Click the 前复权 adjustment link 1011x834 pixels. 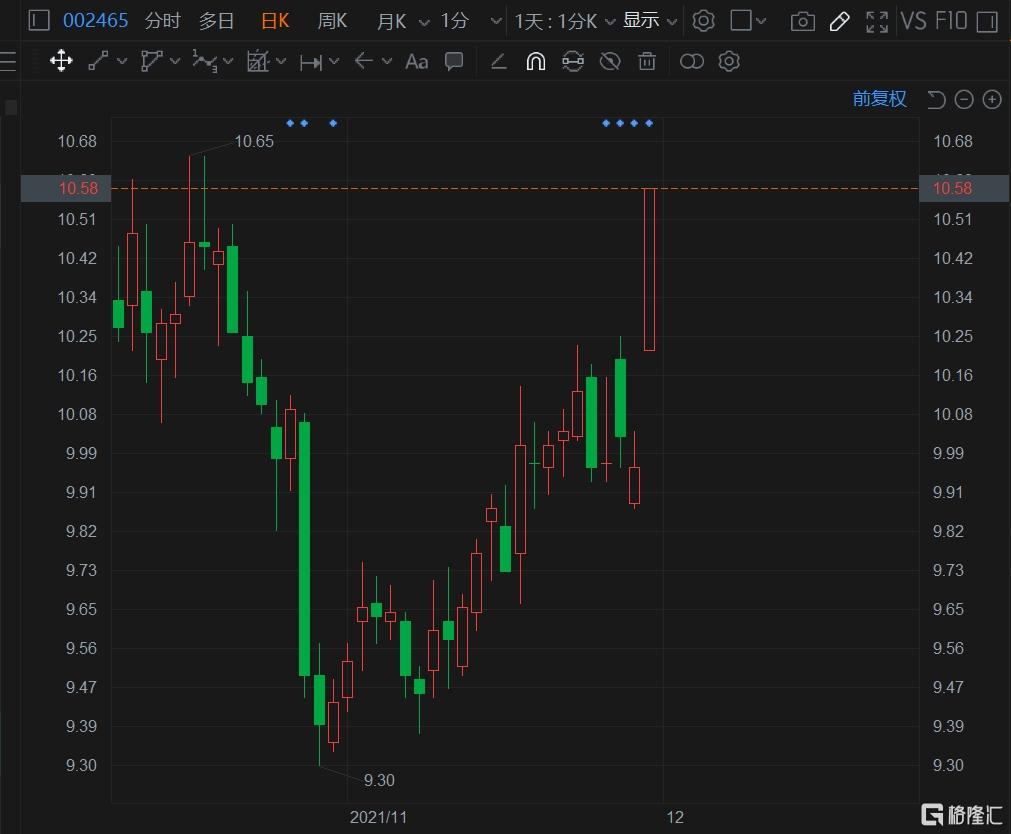coord(879,99)
